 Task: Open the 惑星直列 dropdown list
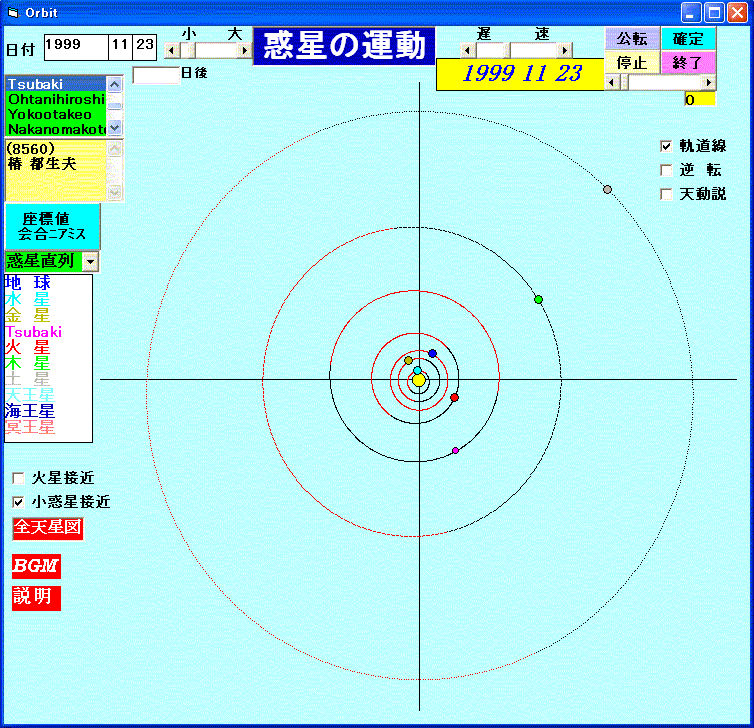click(90, 261)
